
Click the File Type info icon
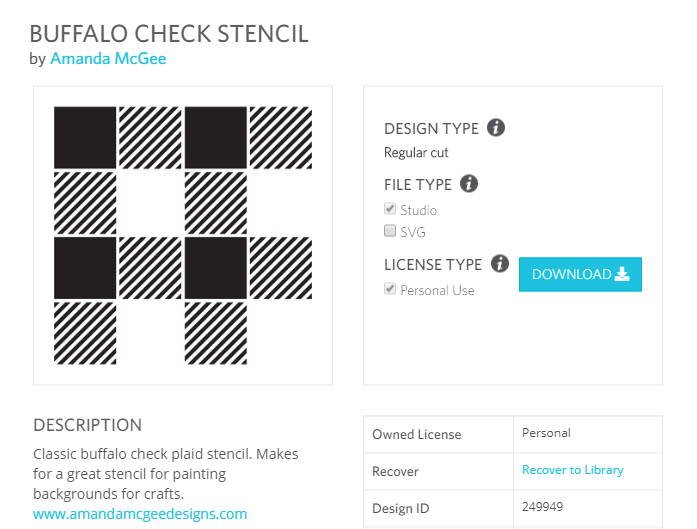tap(469, 184)
